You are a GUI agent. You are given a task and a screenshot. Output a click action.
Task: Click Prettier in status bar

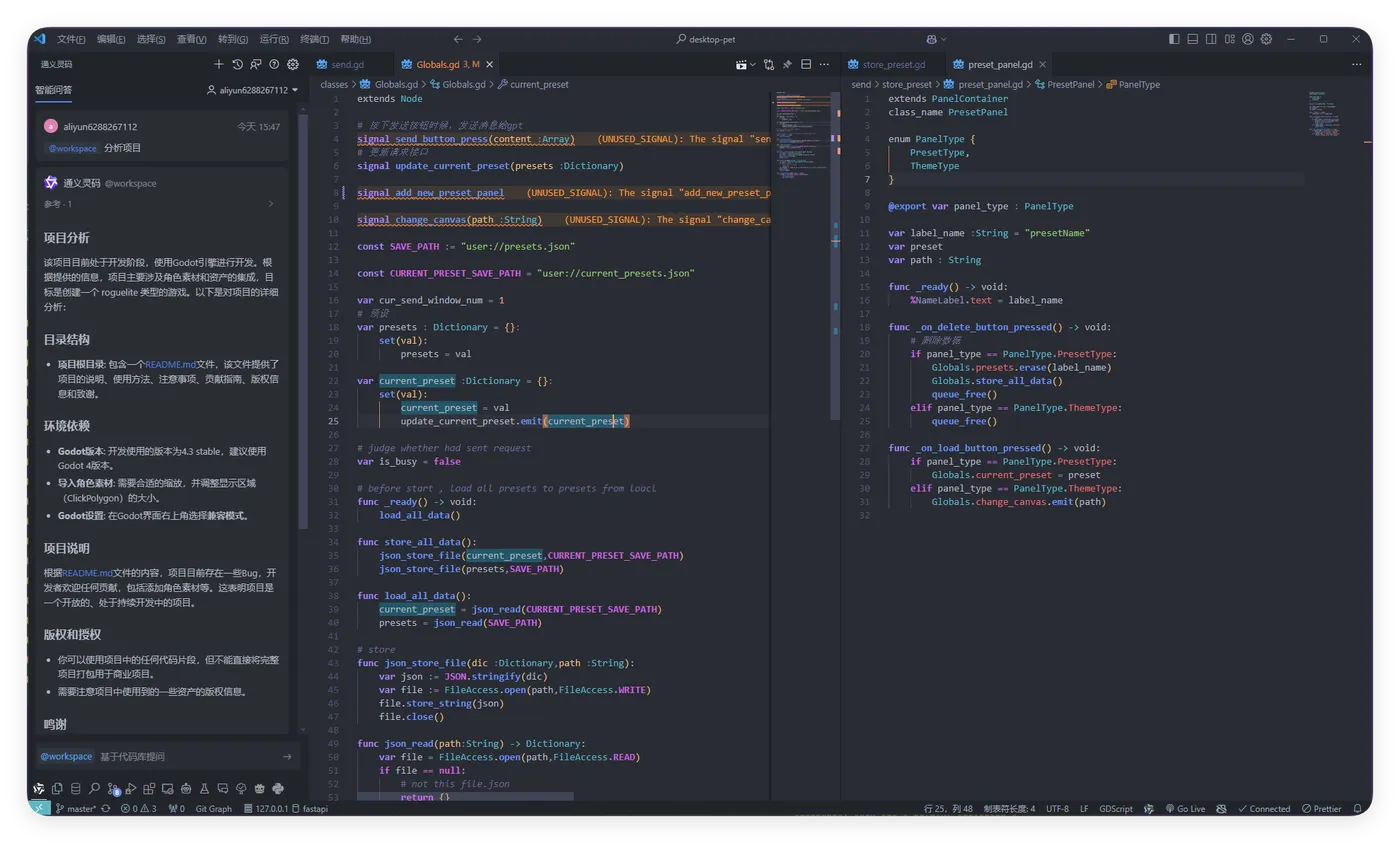pyautogui.click(x=1321, y=808)
